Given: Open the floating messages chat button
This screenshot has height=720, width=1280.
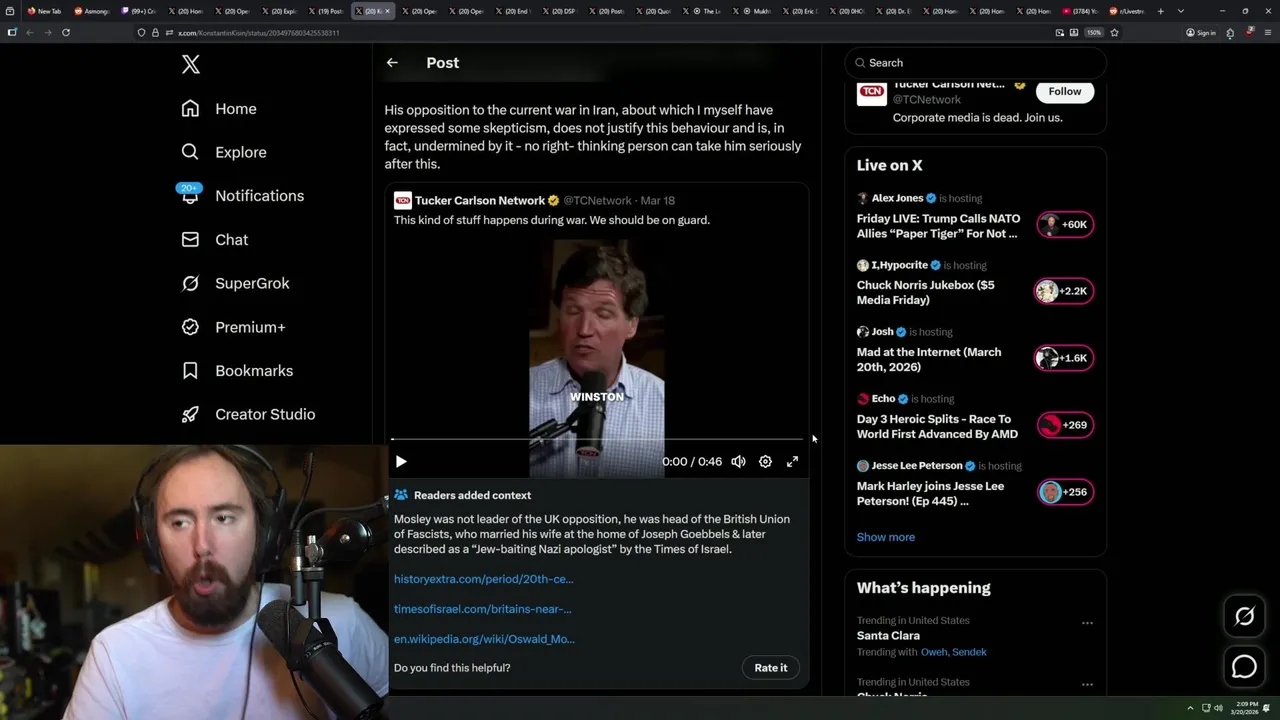Looking at the screenshot, I should click(1244, 666).
